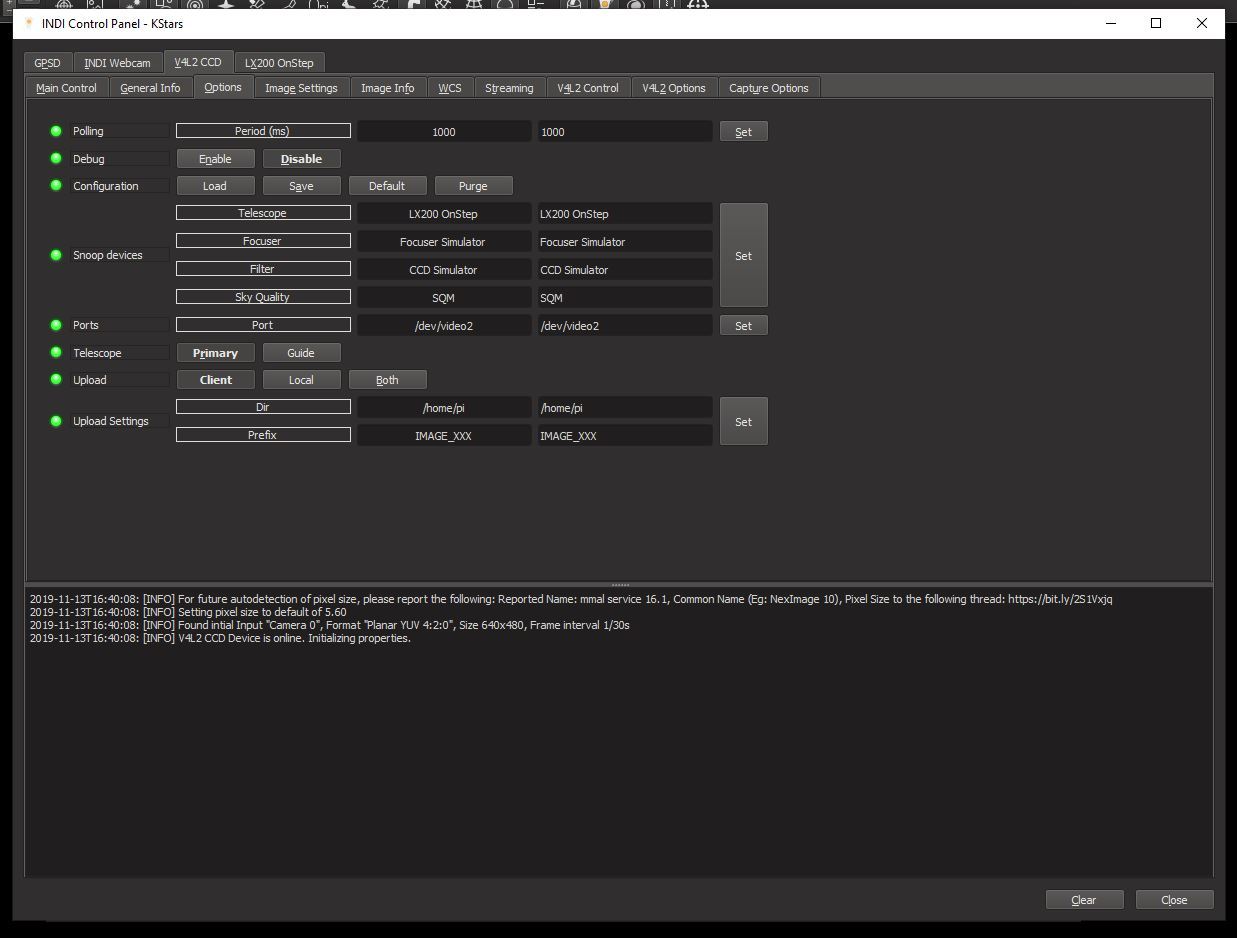Click the log line "Setting pixel size to default"
The image size is (1237, 938).
click(188, 612)
